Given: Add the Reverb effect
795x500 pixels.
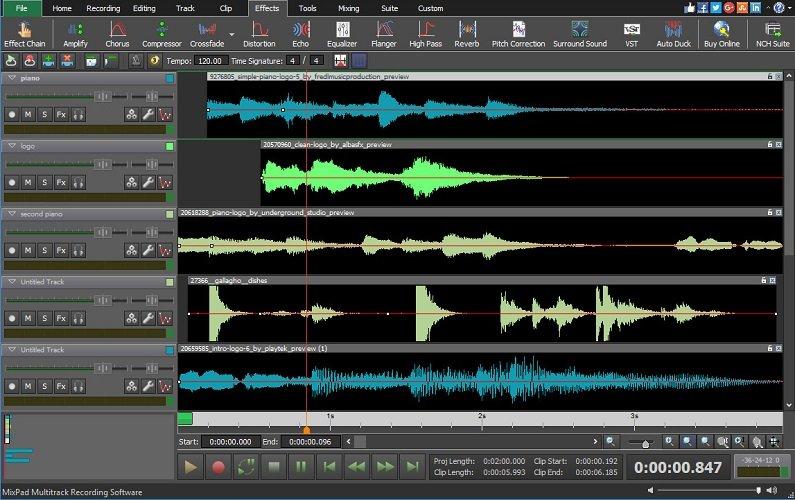Looking at the screenshot, I should pyautogui.click(x=467, y=34).
